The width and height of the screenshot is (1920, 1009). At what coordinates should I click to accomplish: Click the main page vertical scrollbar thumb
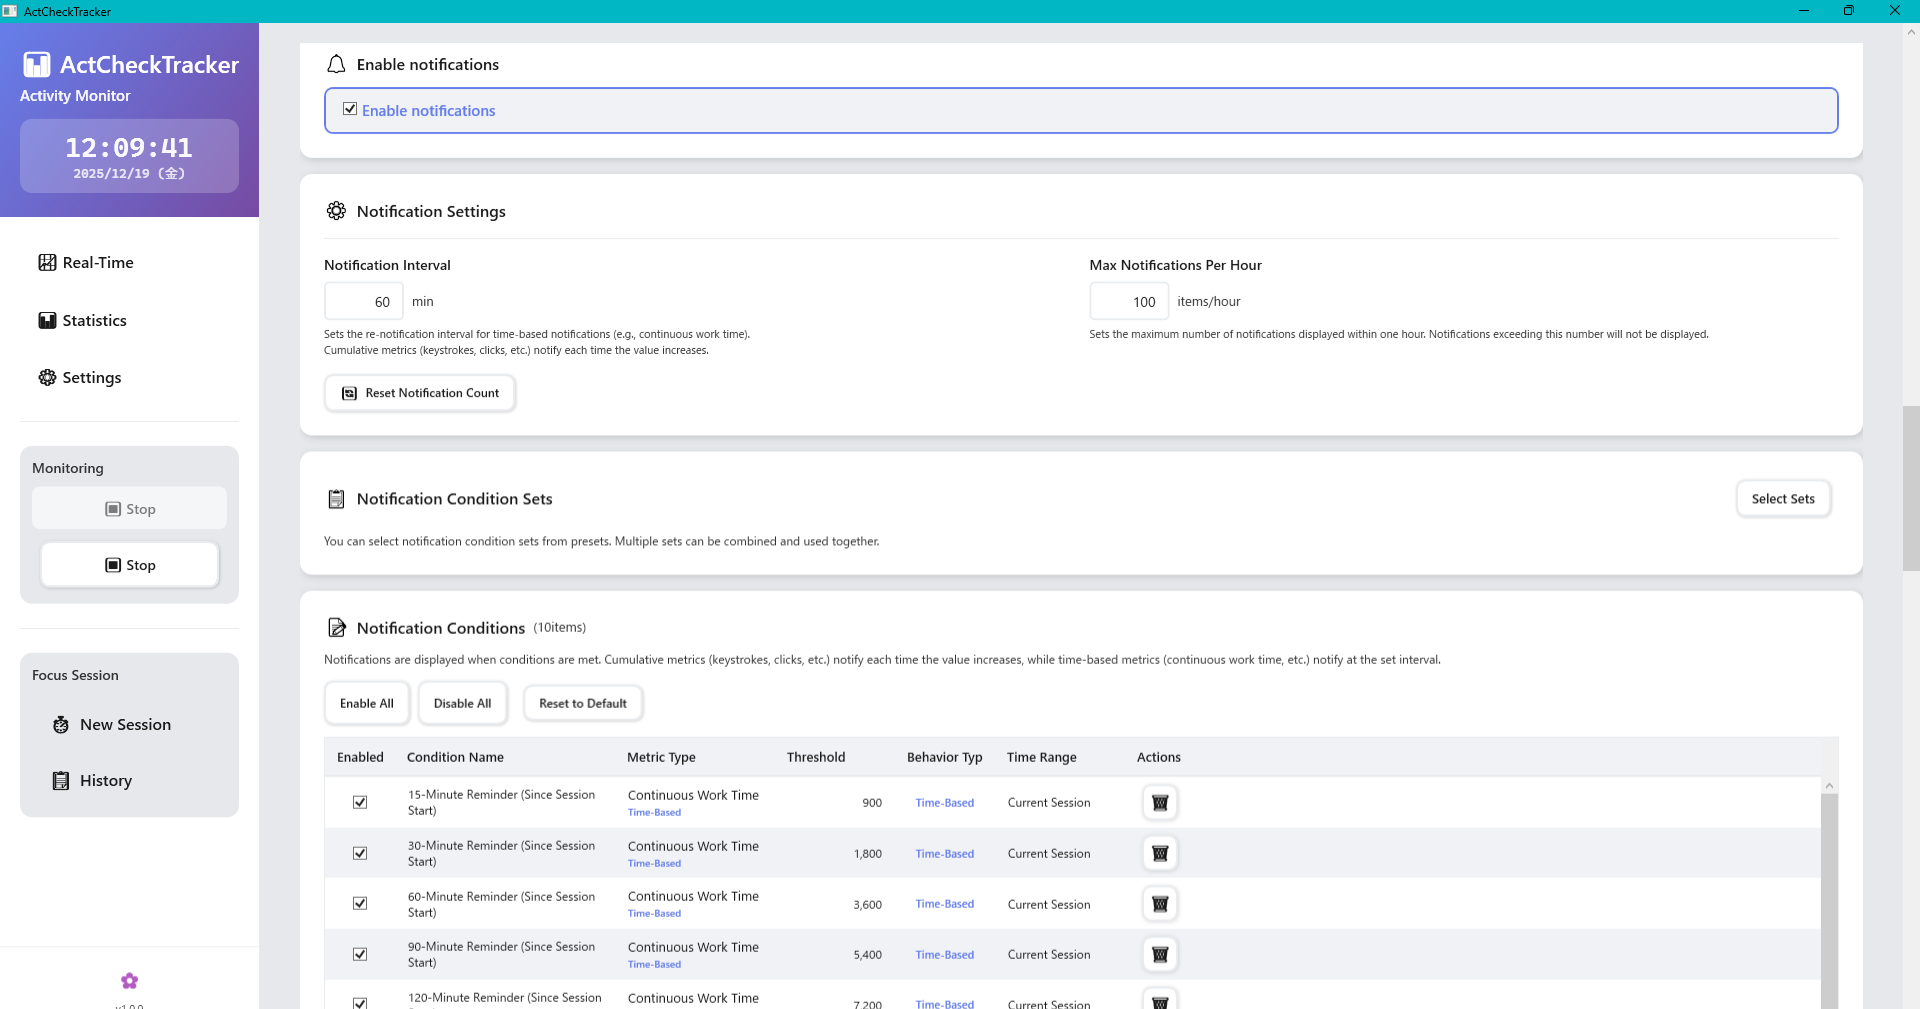(1910, 488)
